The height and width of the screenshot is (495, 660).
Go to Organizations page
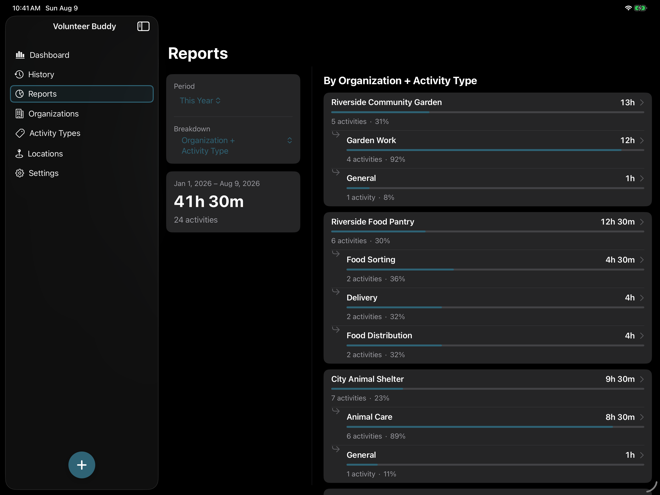(82, 114)
